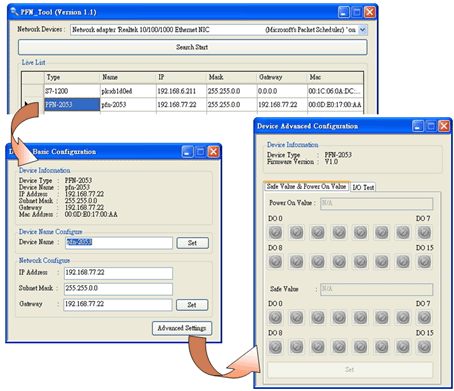Image resolution: width=454 pixels, height=391 pixels.
Task: Close the Device Advanced Configuration window
Action: click(x=443, y=126)
